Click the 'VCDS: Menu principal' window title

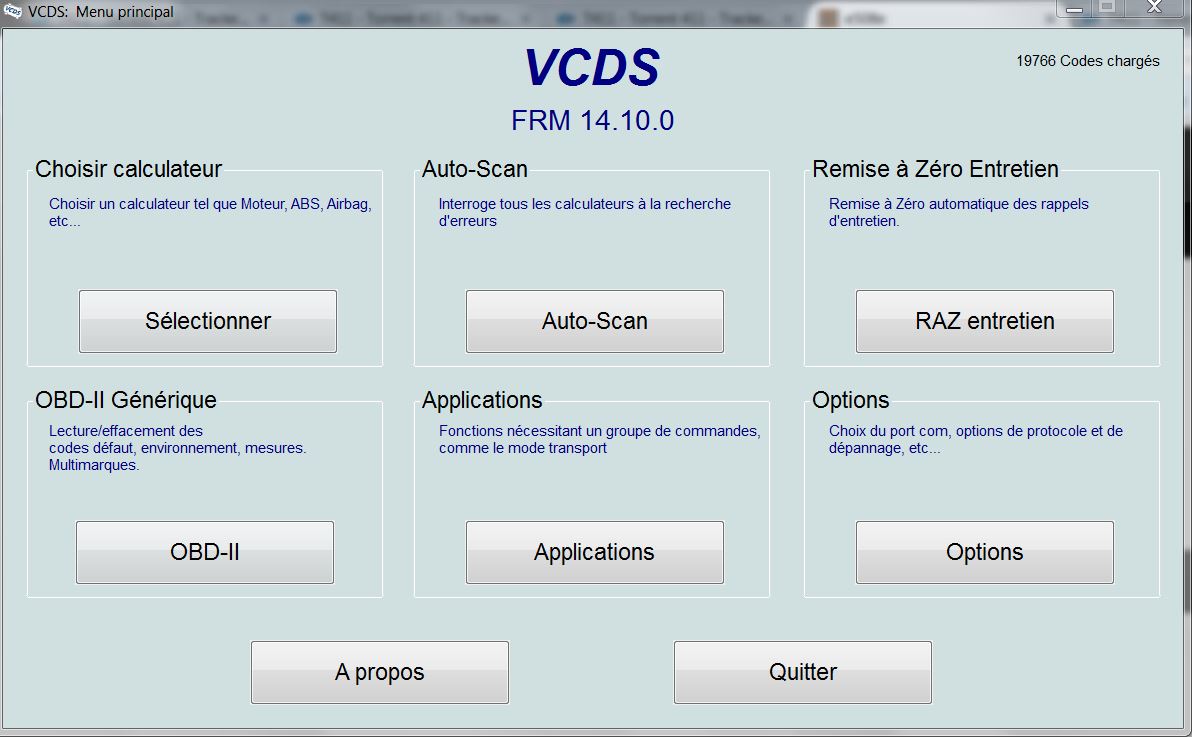[x=100, y=11]
